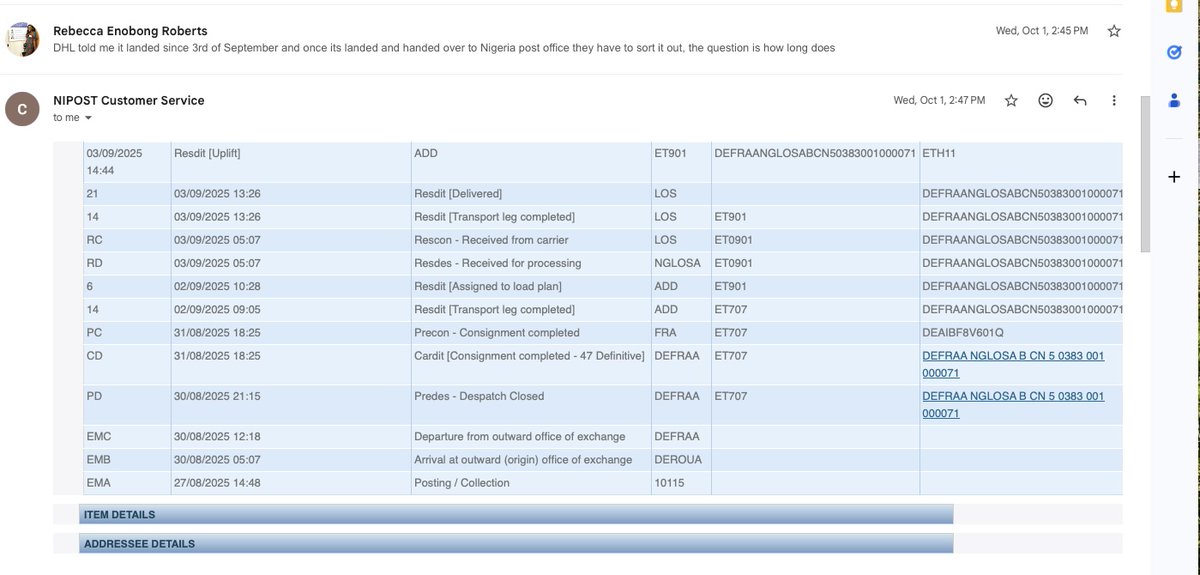Screen dimensions: 1200x575
Task: Get add-ons plus icon in side panel
Action: pyautogui.click(x=1174, y=177)
